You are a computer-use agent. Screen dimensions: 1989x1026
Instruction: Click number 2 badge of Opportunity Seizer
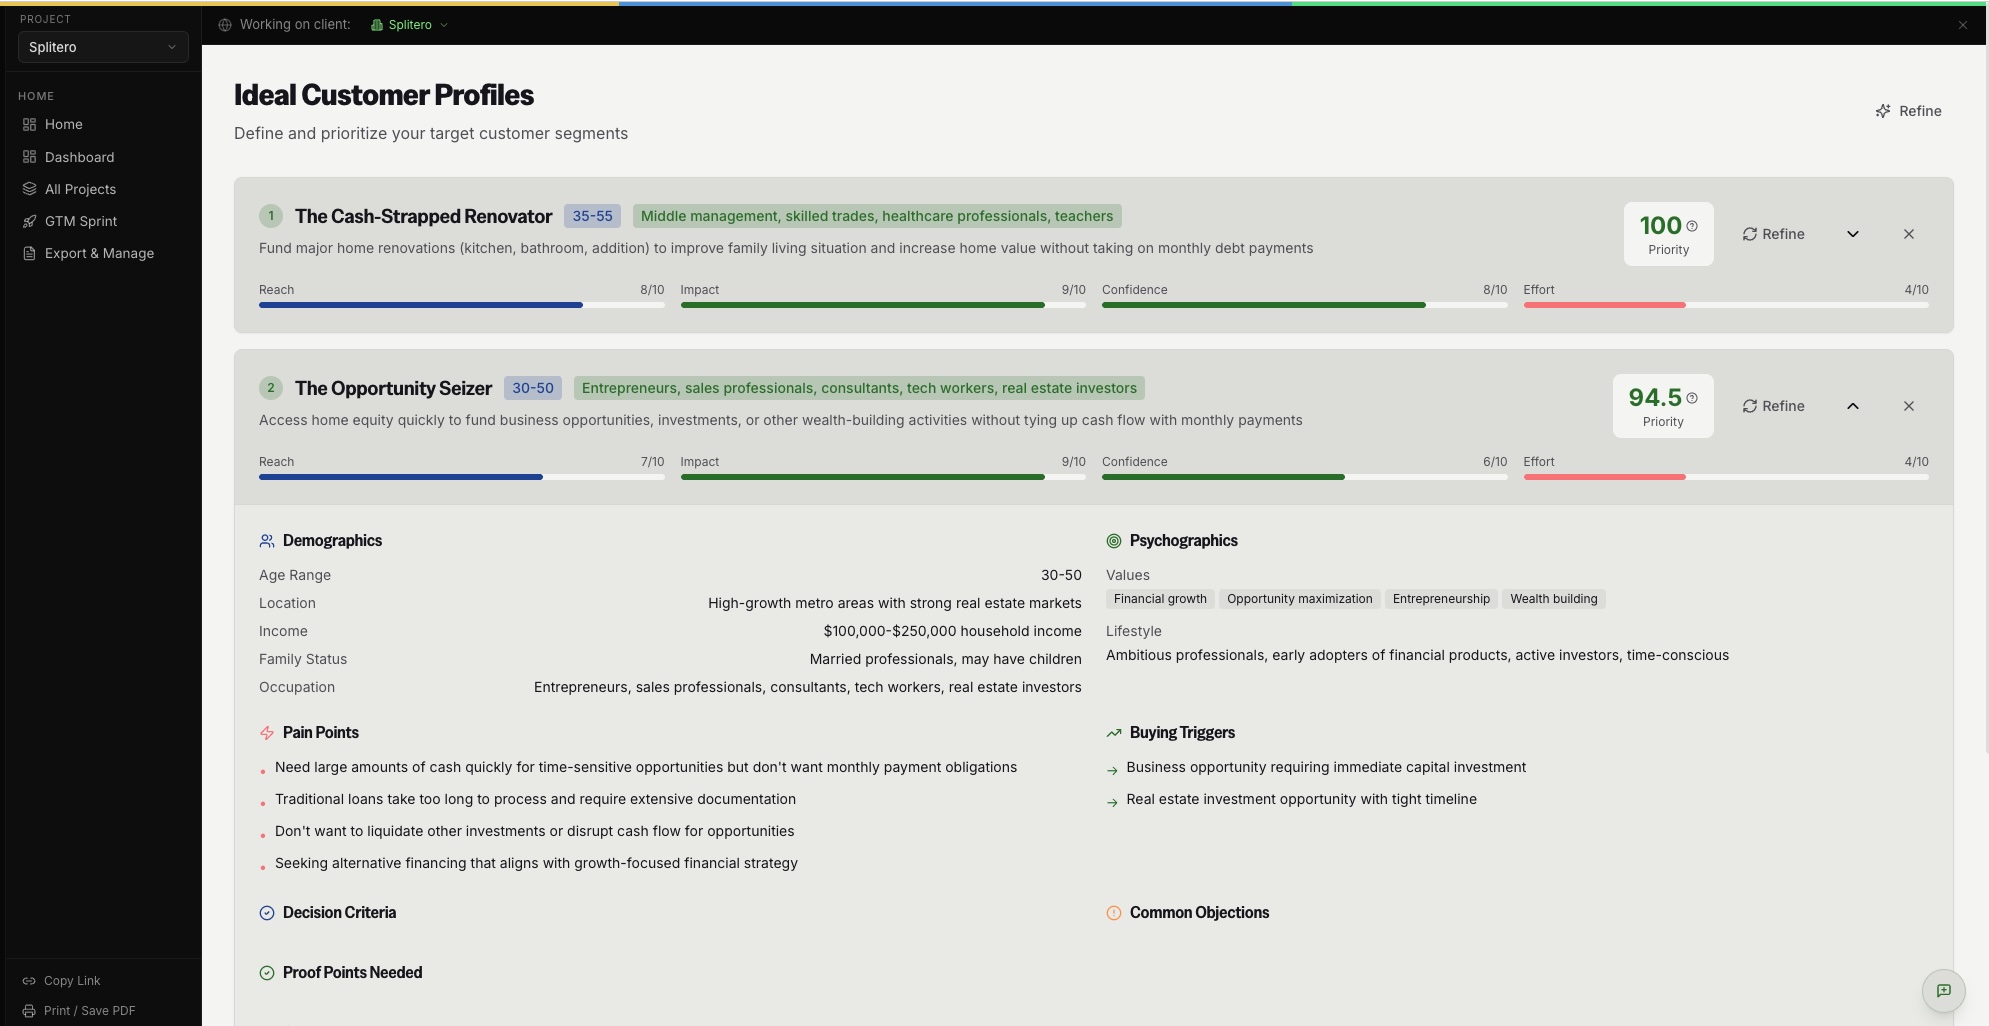pos(270,388)
